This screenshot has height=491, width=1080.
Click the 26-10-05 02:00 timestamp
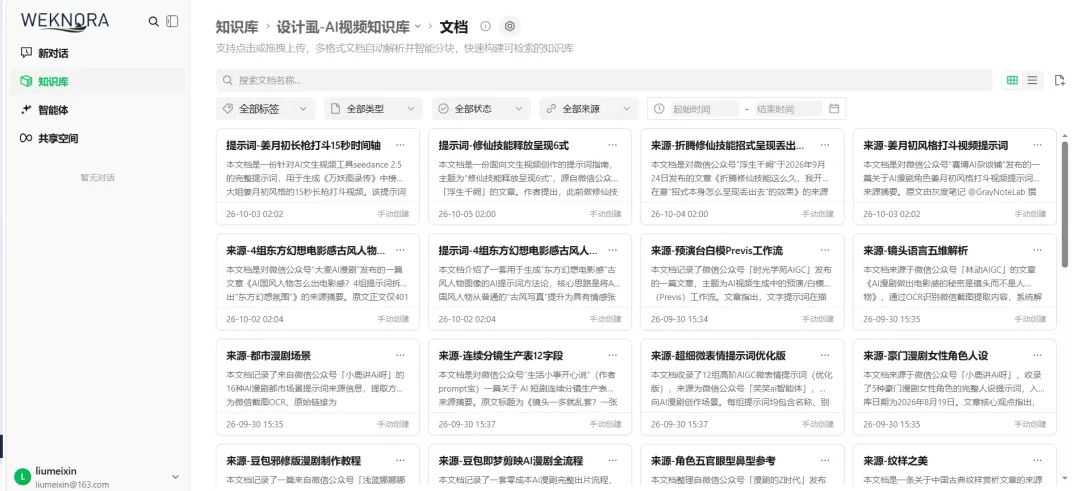point(467,213)
